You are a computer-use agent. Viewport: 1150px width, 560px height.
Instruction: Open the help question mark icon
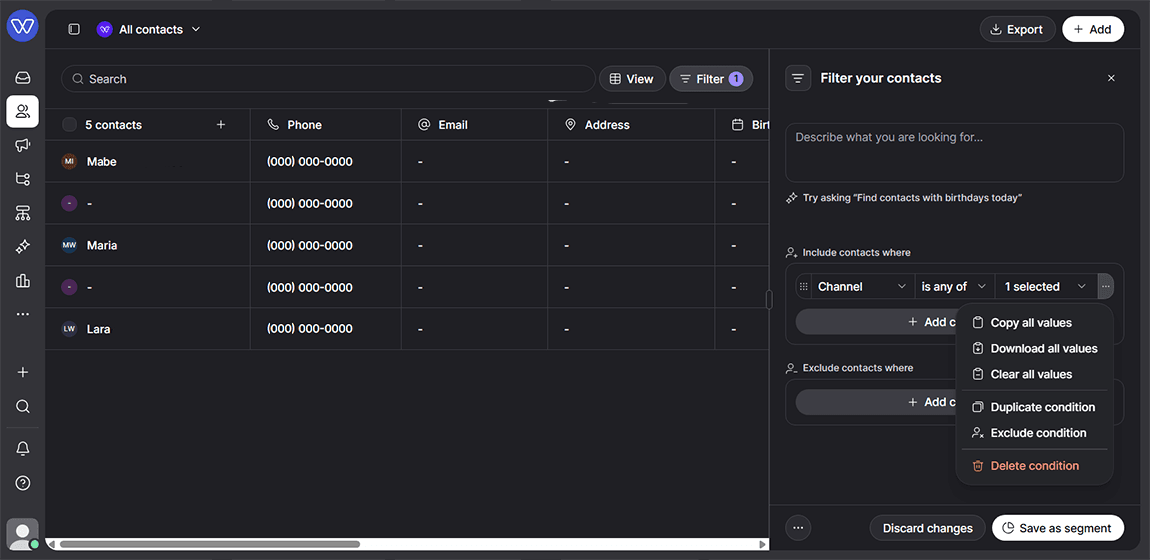(x=23, y=483)
